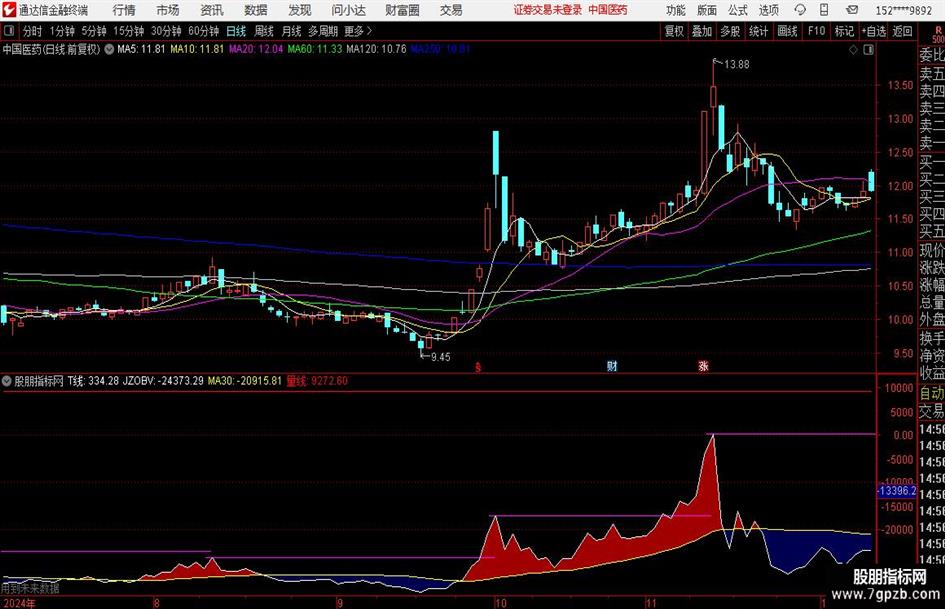Open the 发现 menu
This screenshot has width=945, height=609.
pyautogui.click(x=300, y=10)
